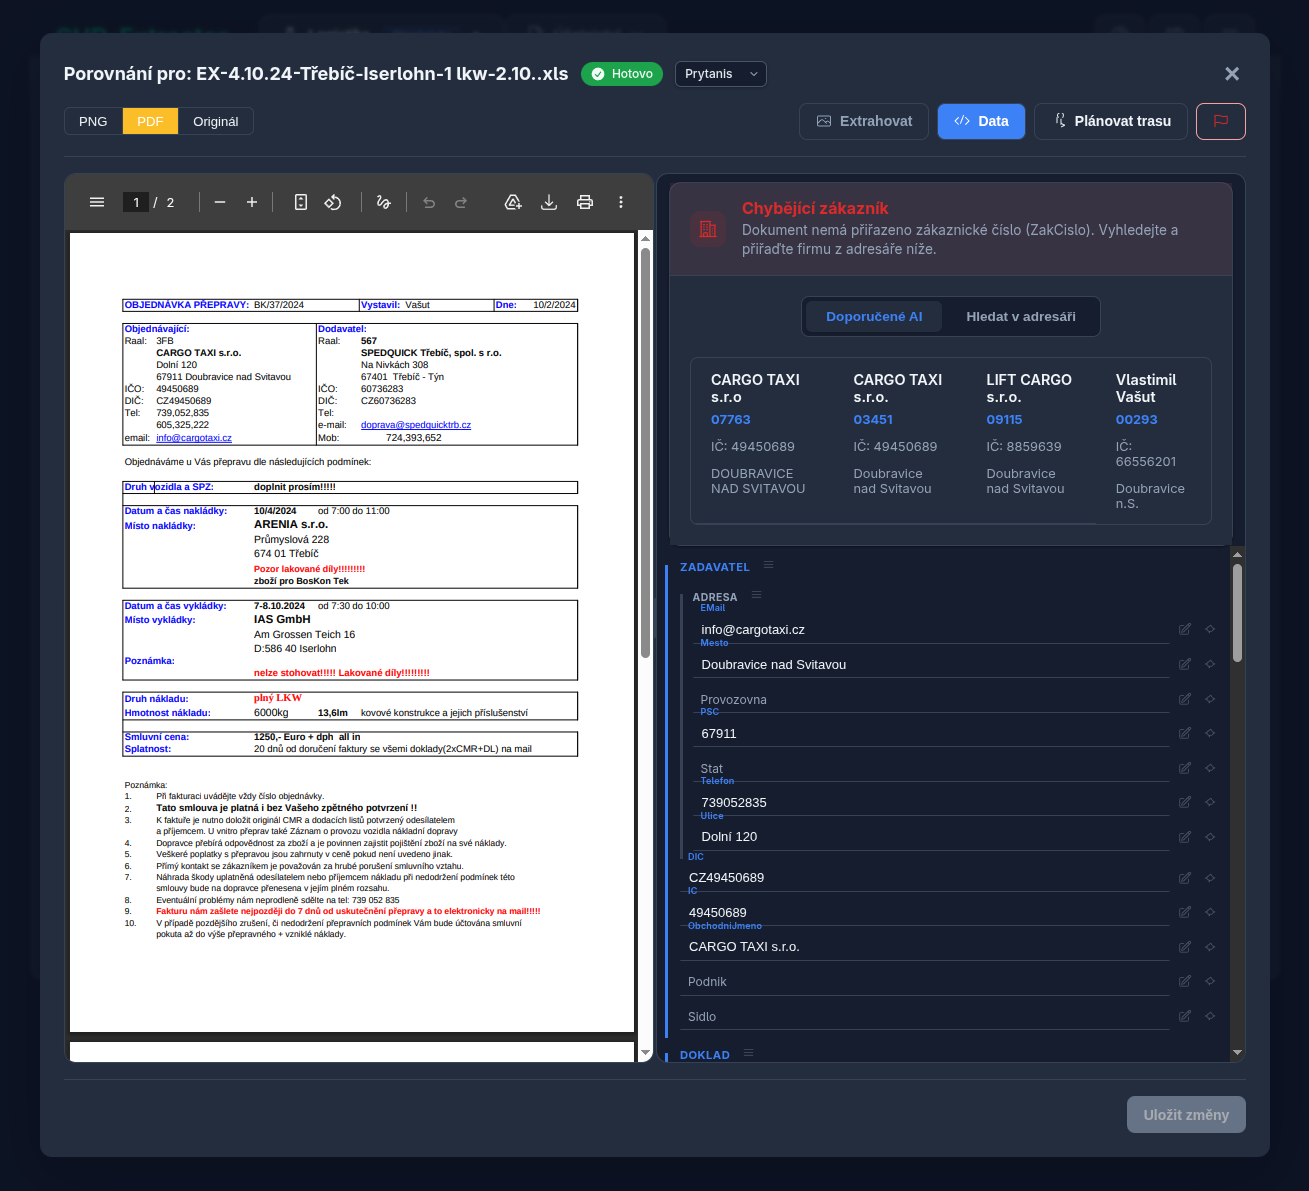Viewport: 1309px width, 1191px height.
Task: Zoom out the PDF with minus icon
Action: pyautogui.click(x=220, y=202)
